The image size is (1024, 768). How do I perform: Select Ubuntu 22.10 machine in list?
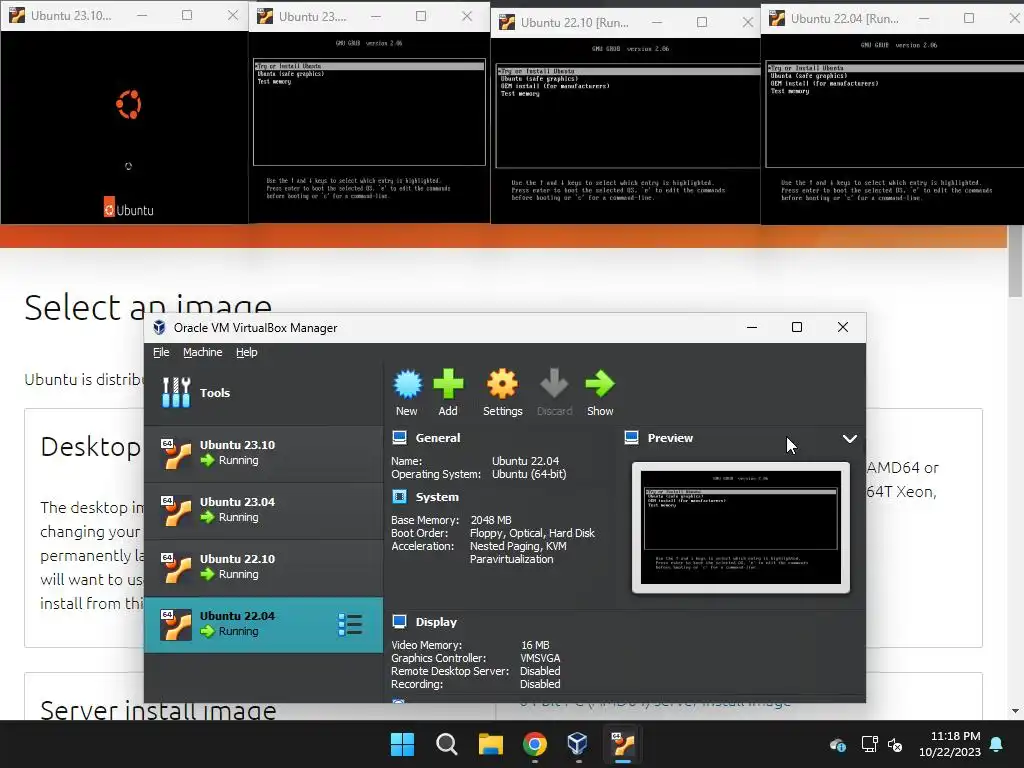pyautogui.click(x=263, y=568)
